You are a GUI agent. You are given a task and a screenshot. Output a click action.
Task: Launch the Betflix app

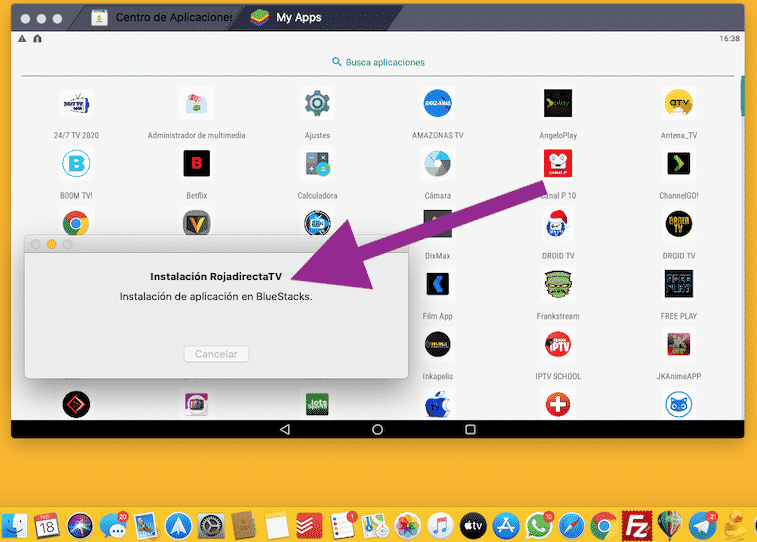(x=196, y=164)
